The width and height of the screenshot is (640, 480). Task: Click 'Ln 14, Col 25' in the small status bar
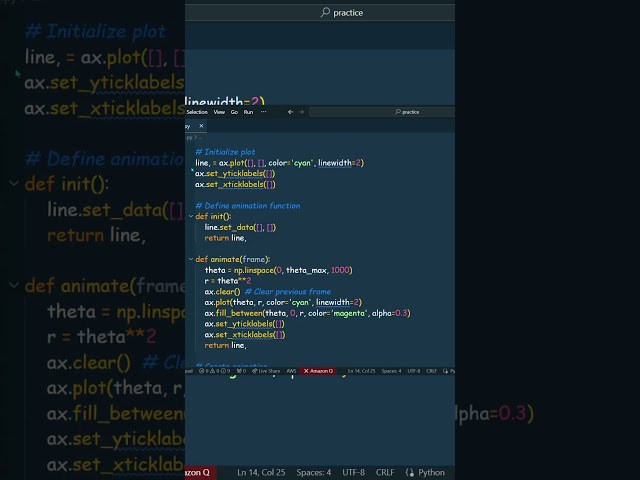tap(361, 371)
